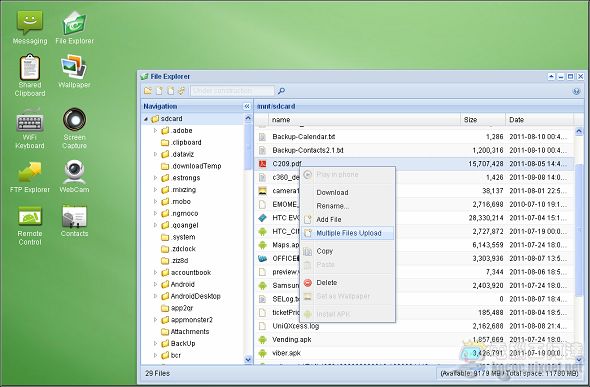Click the help icon in File Explorer toolbar
Viewport: 590px width, 387px height.
coord(576,91)
